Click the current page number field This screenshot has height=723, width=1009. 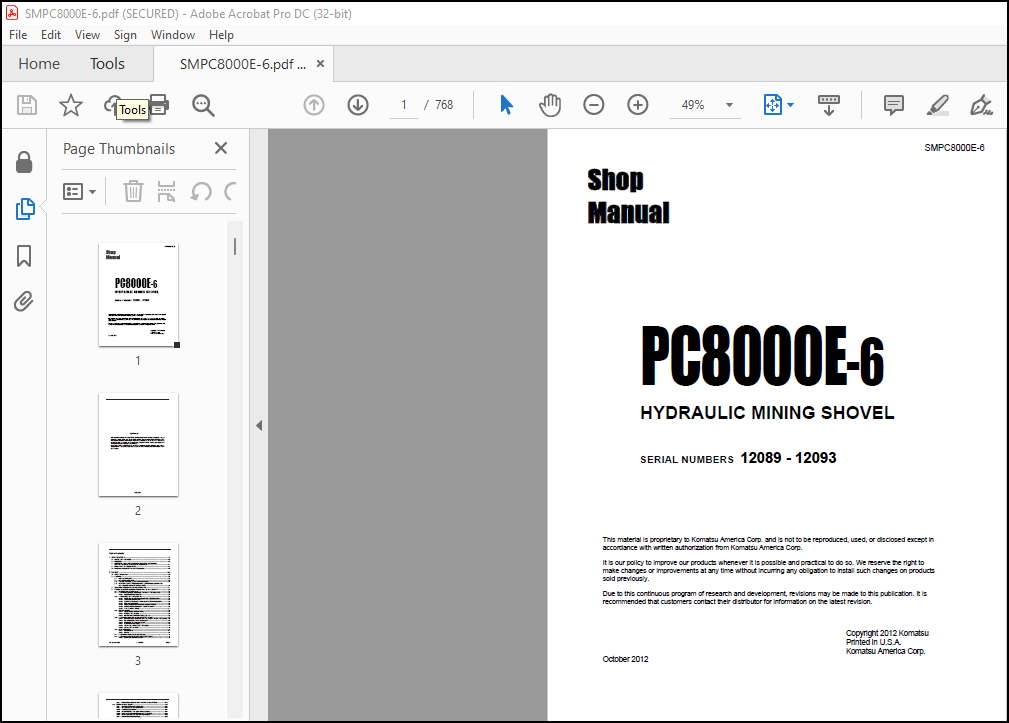tap(403, 105)
